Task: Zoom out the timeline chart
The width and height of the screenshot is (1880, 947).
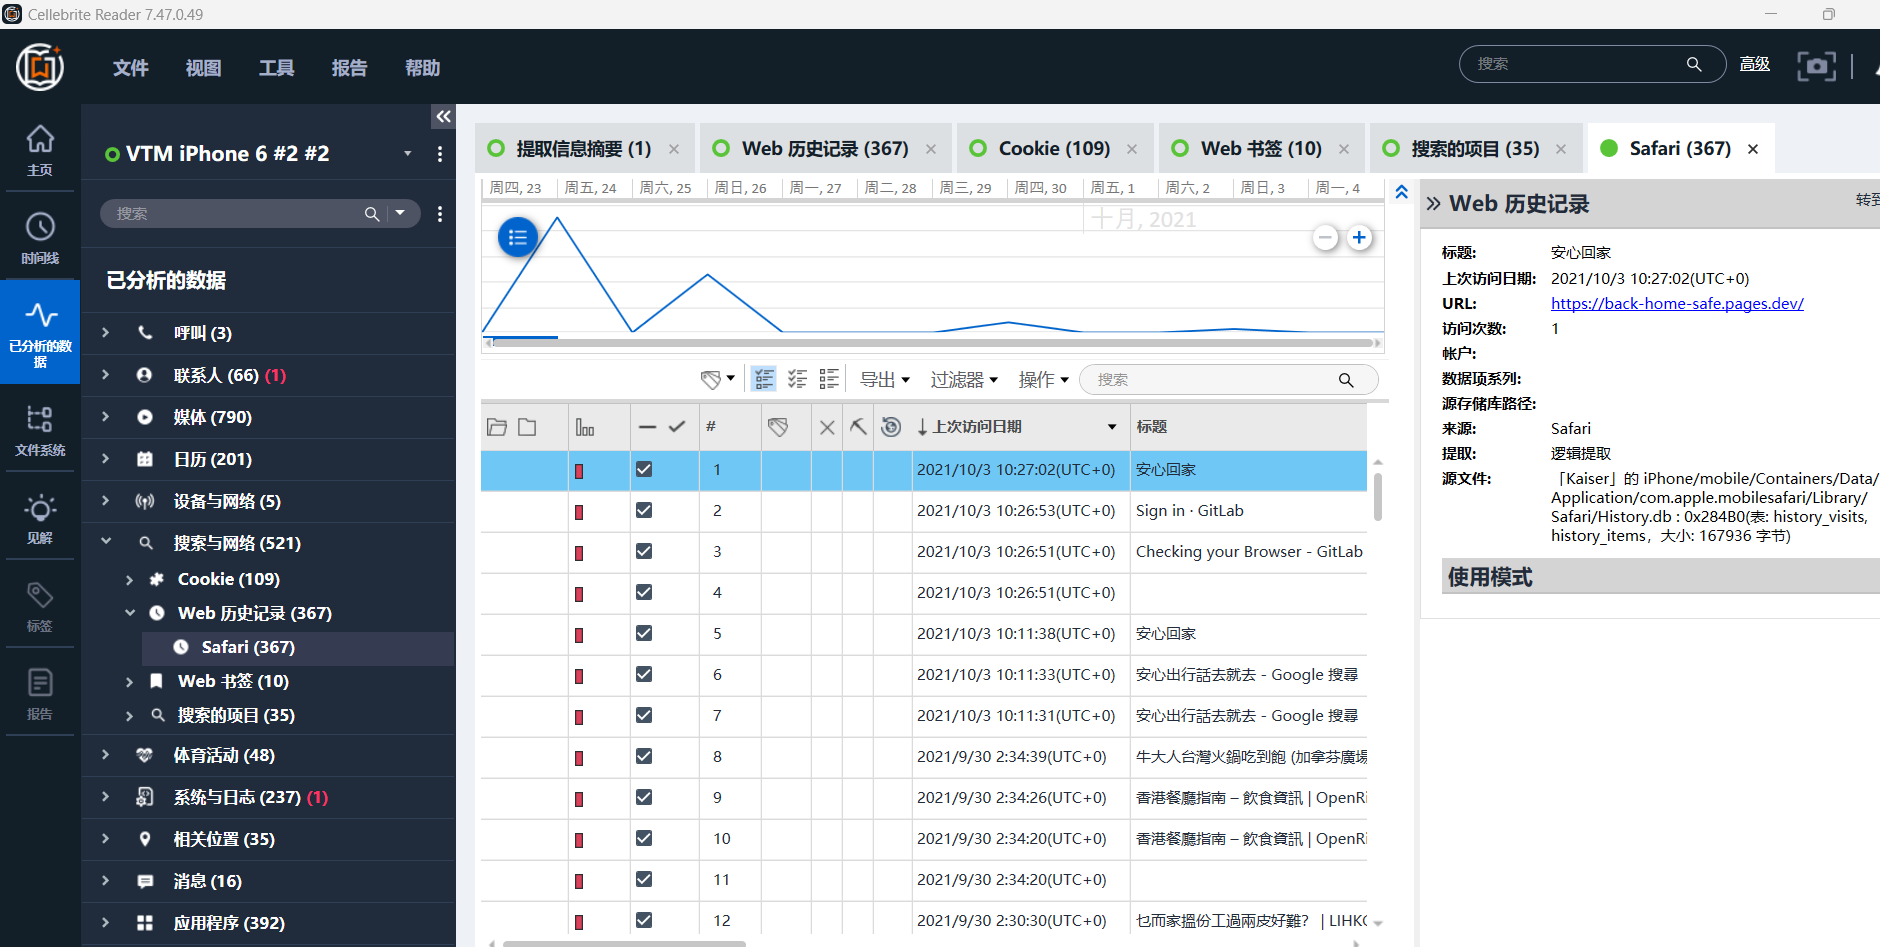Action: coord(1326,238)
